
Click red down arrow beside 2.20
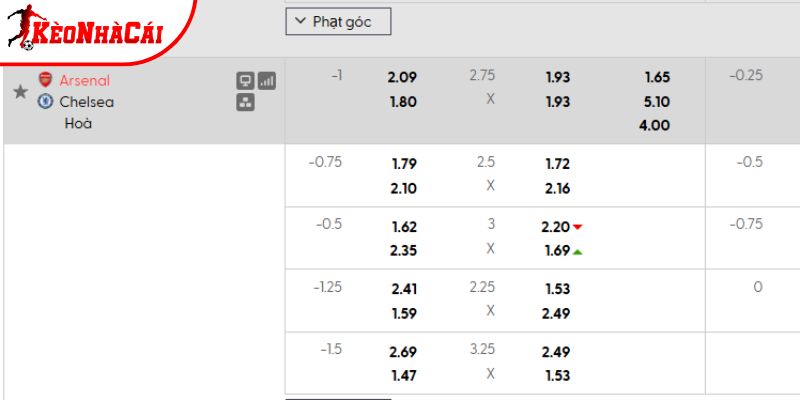point(578,227)
